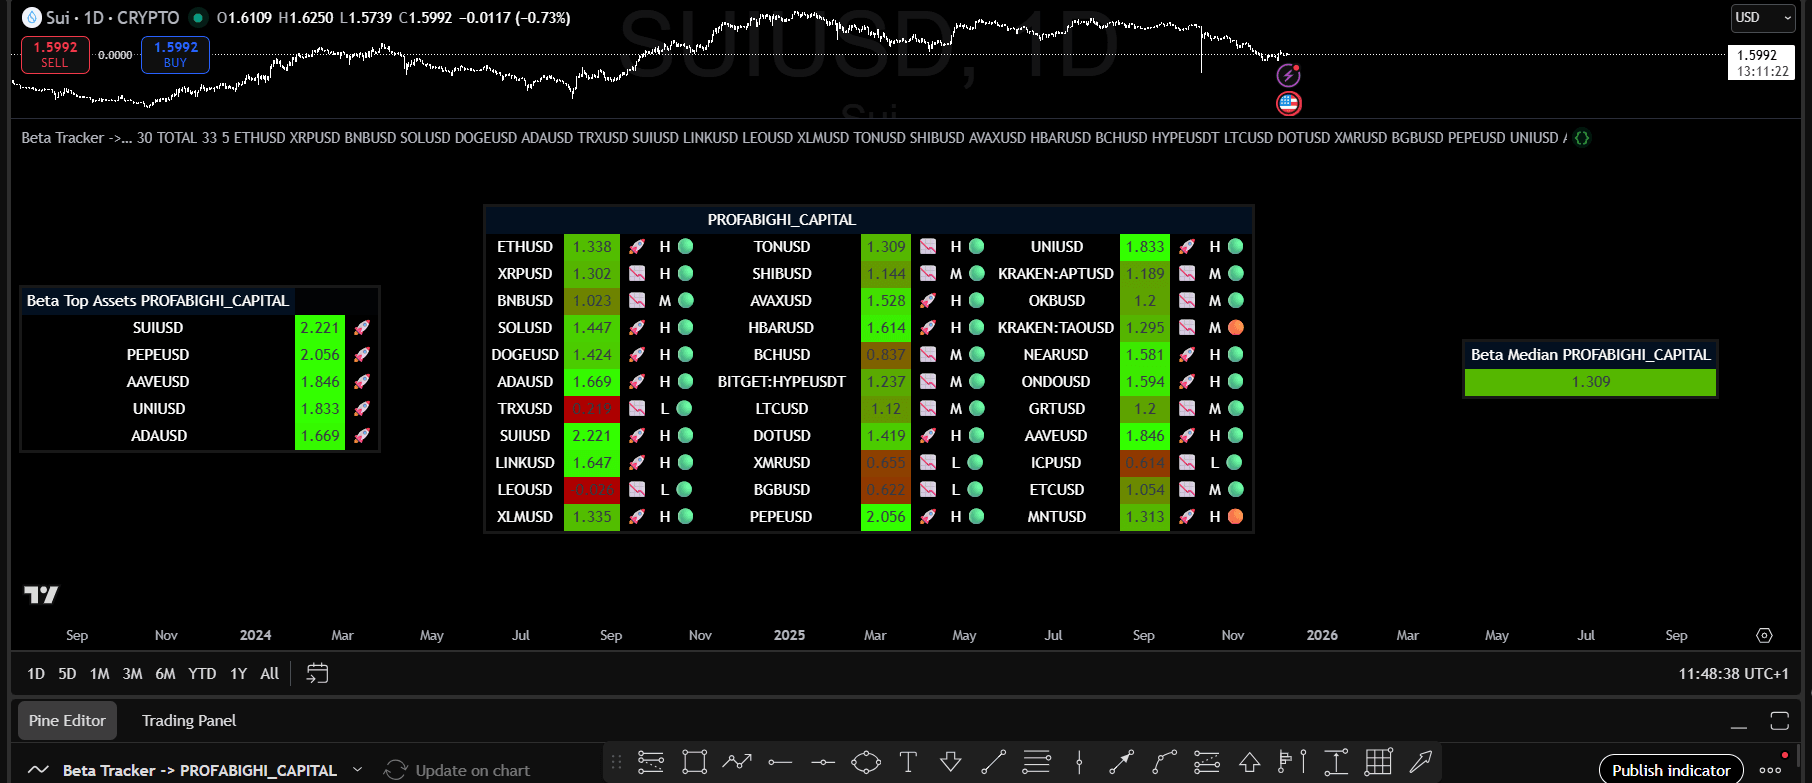Switch to the Trading Panel tab

click(189, 721)
